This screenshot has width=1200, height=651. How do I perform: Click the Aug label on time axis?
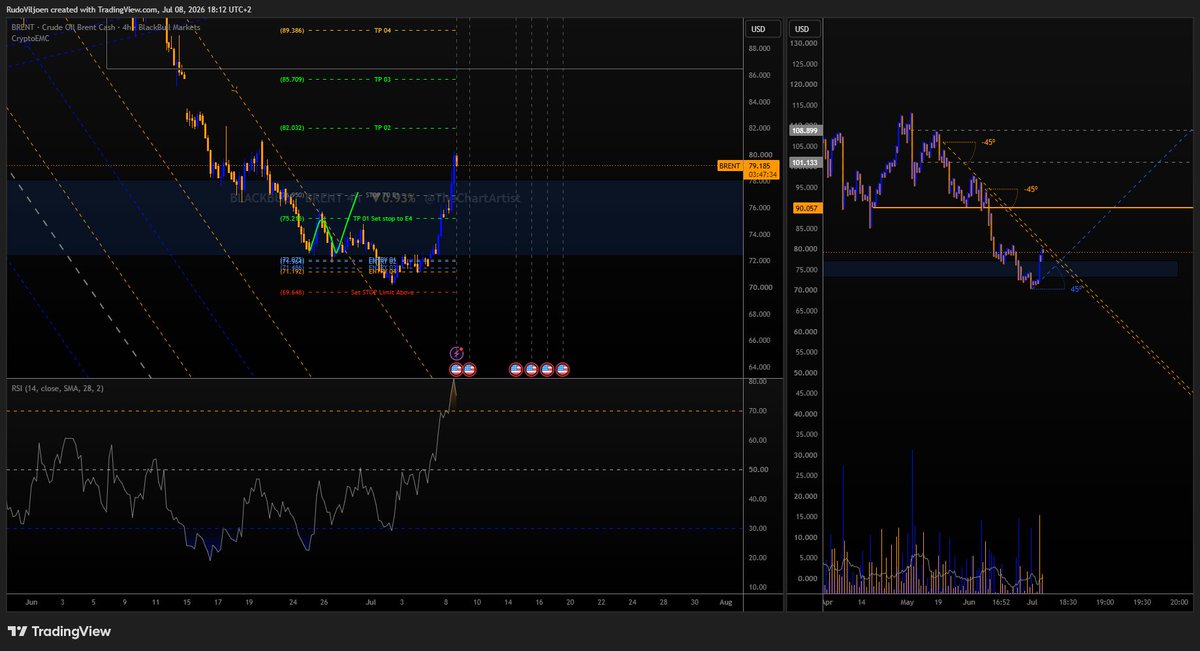coord(727,604)
